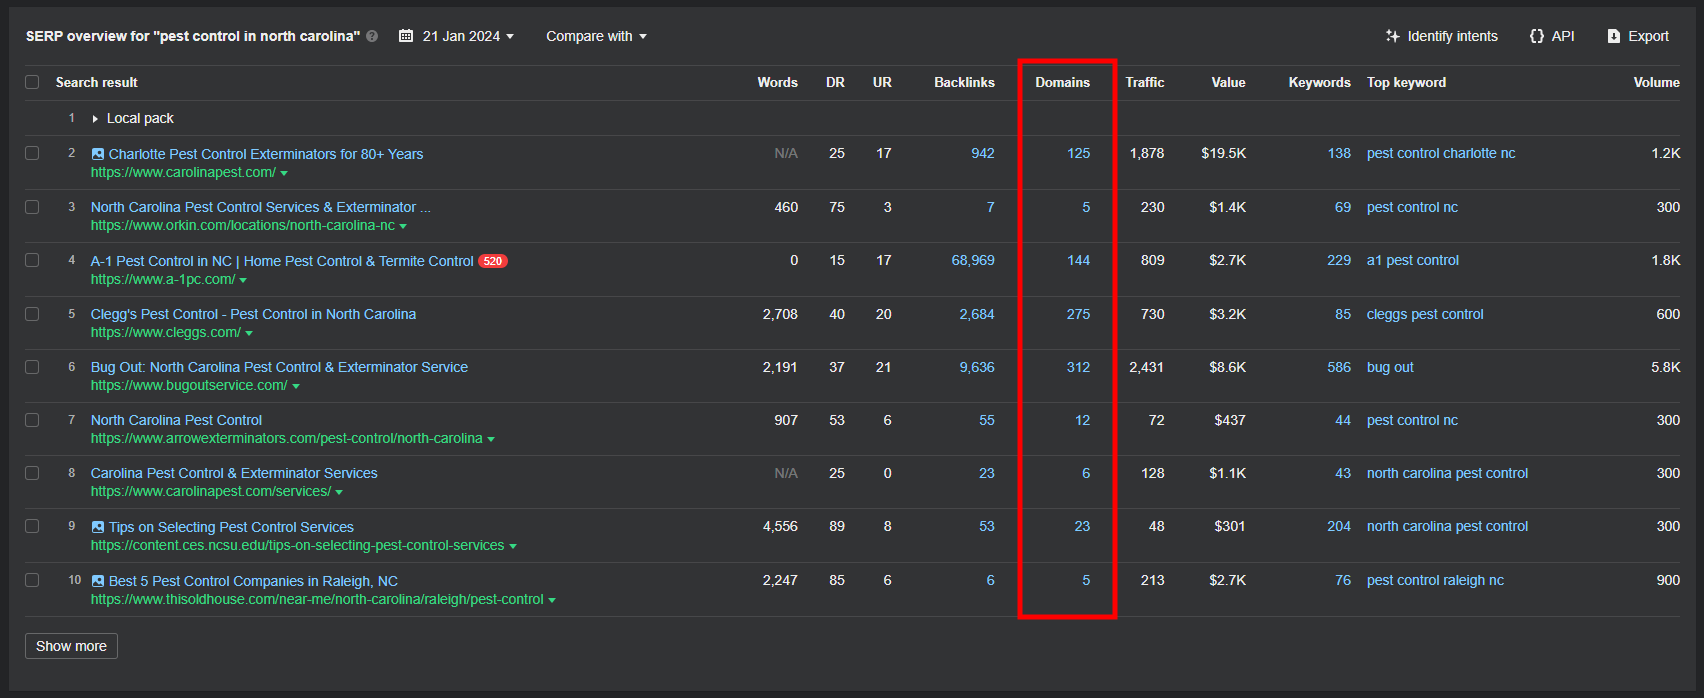Click the Top keyword column header
The image size is (1704, 698).
click(1406, 82)
